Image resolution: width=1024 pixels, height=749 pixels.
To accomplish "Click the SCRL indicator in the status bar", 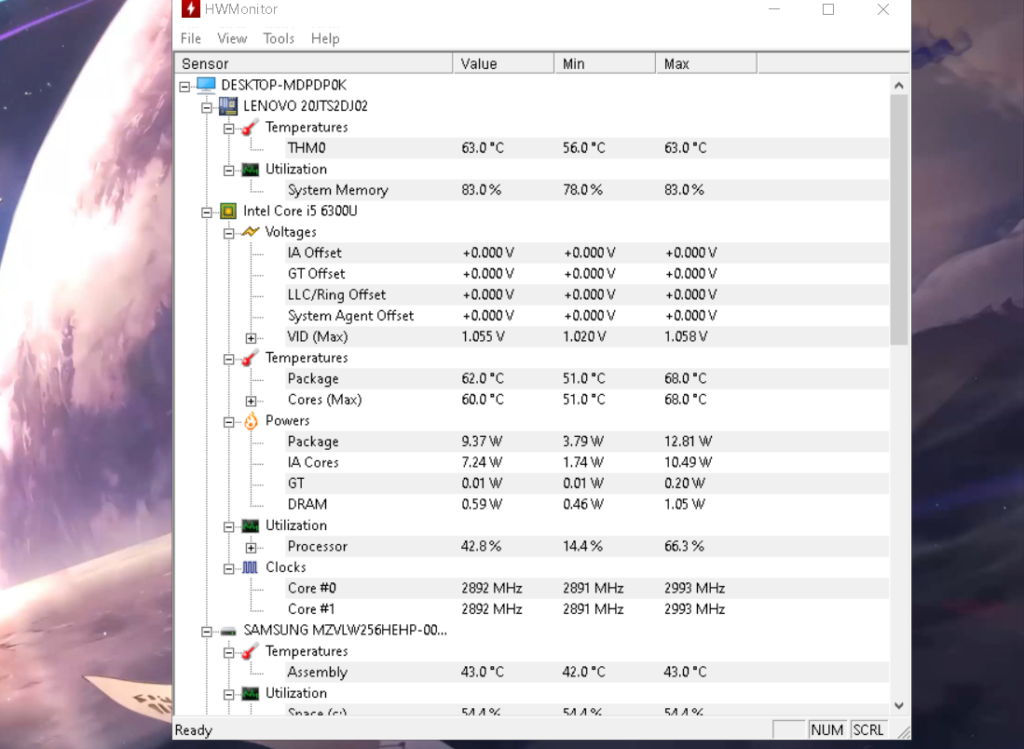I will coord(868,730).
